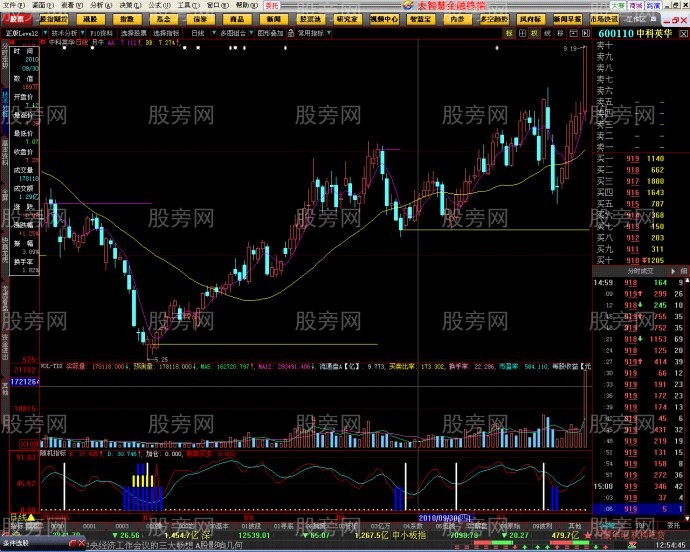Click the red 委托 button in the menu bar
The width and height of the screenshot is (690, 552).
(x=272, y=6)
